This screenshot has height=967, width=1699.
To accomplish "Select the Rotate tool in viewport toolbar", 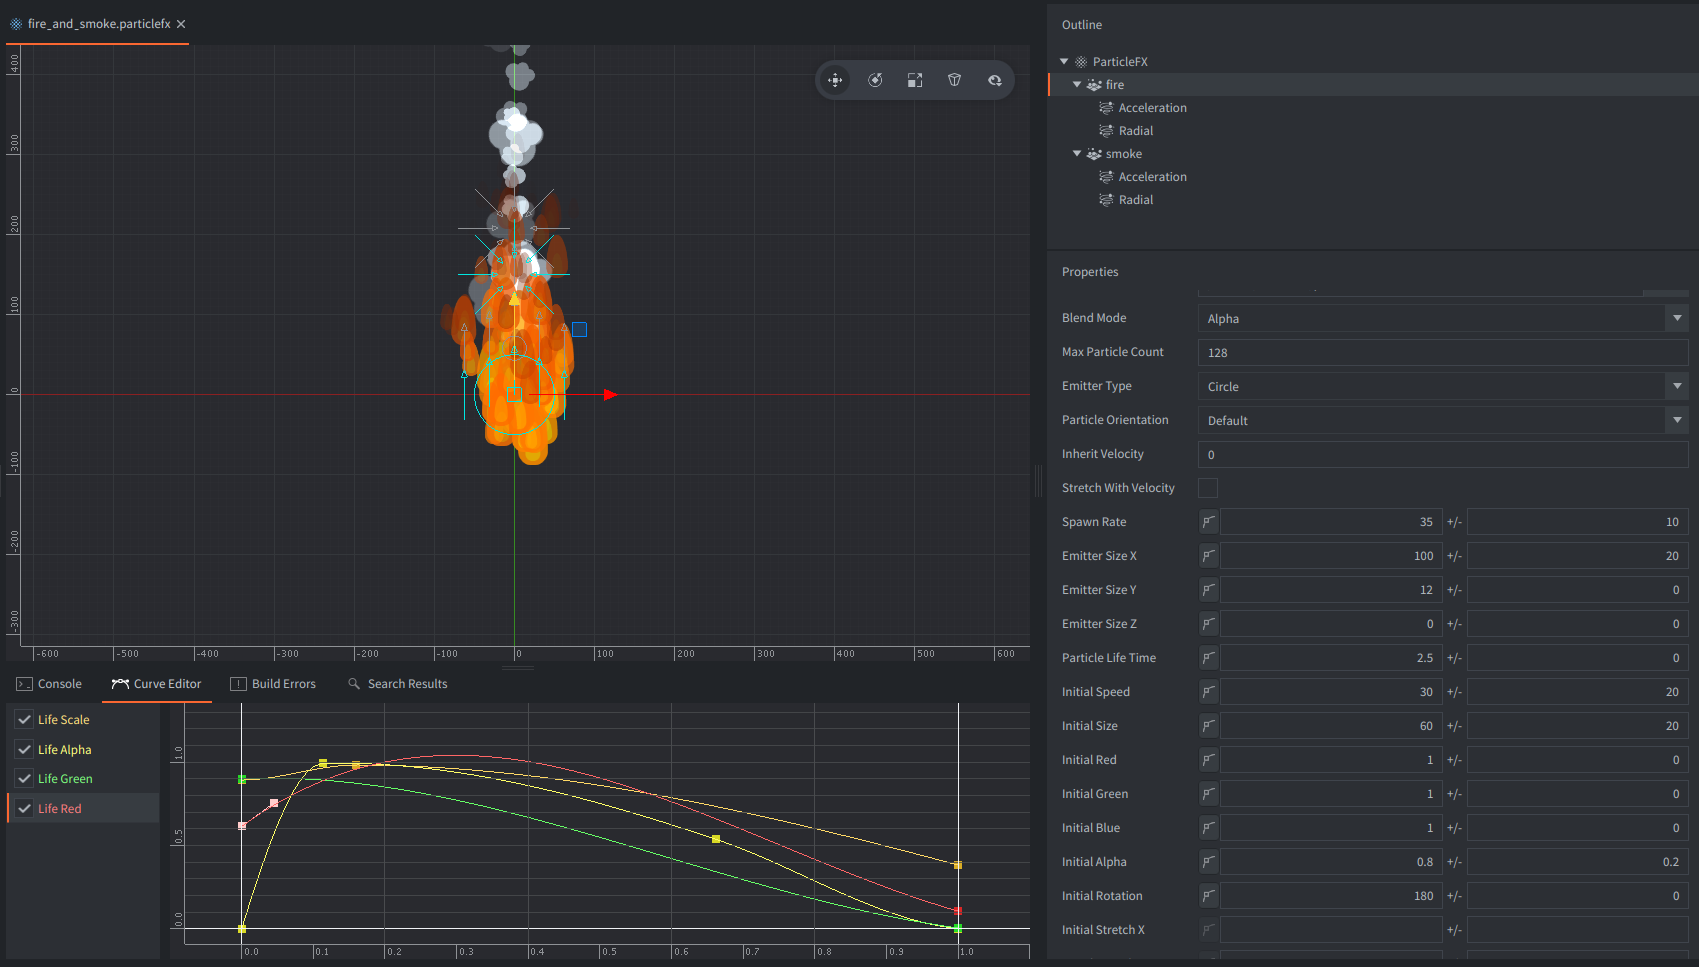I will [x=875, y=80].
